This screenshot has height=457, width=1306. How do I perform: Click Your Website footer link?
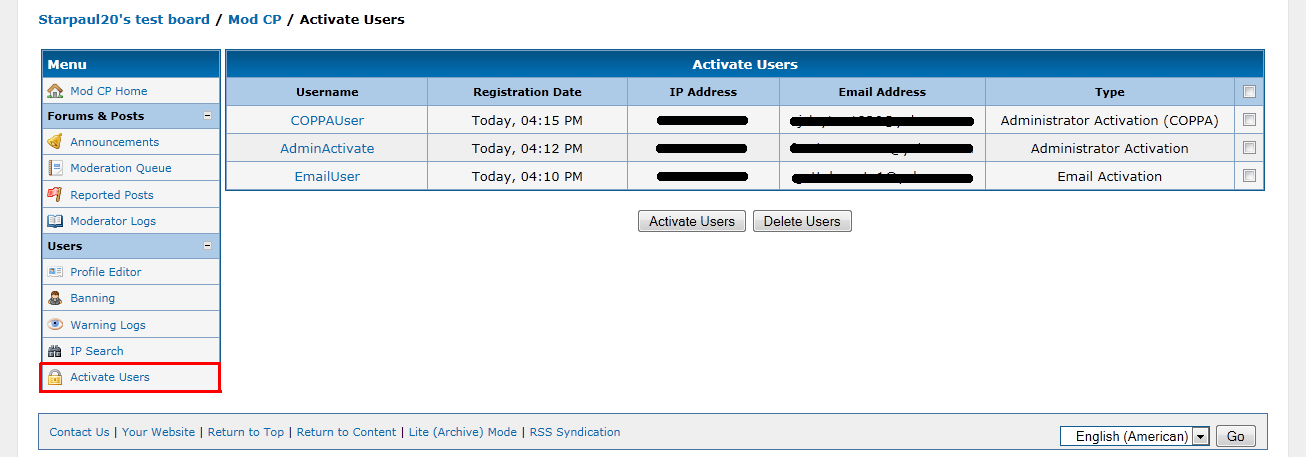point(158,432)
